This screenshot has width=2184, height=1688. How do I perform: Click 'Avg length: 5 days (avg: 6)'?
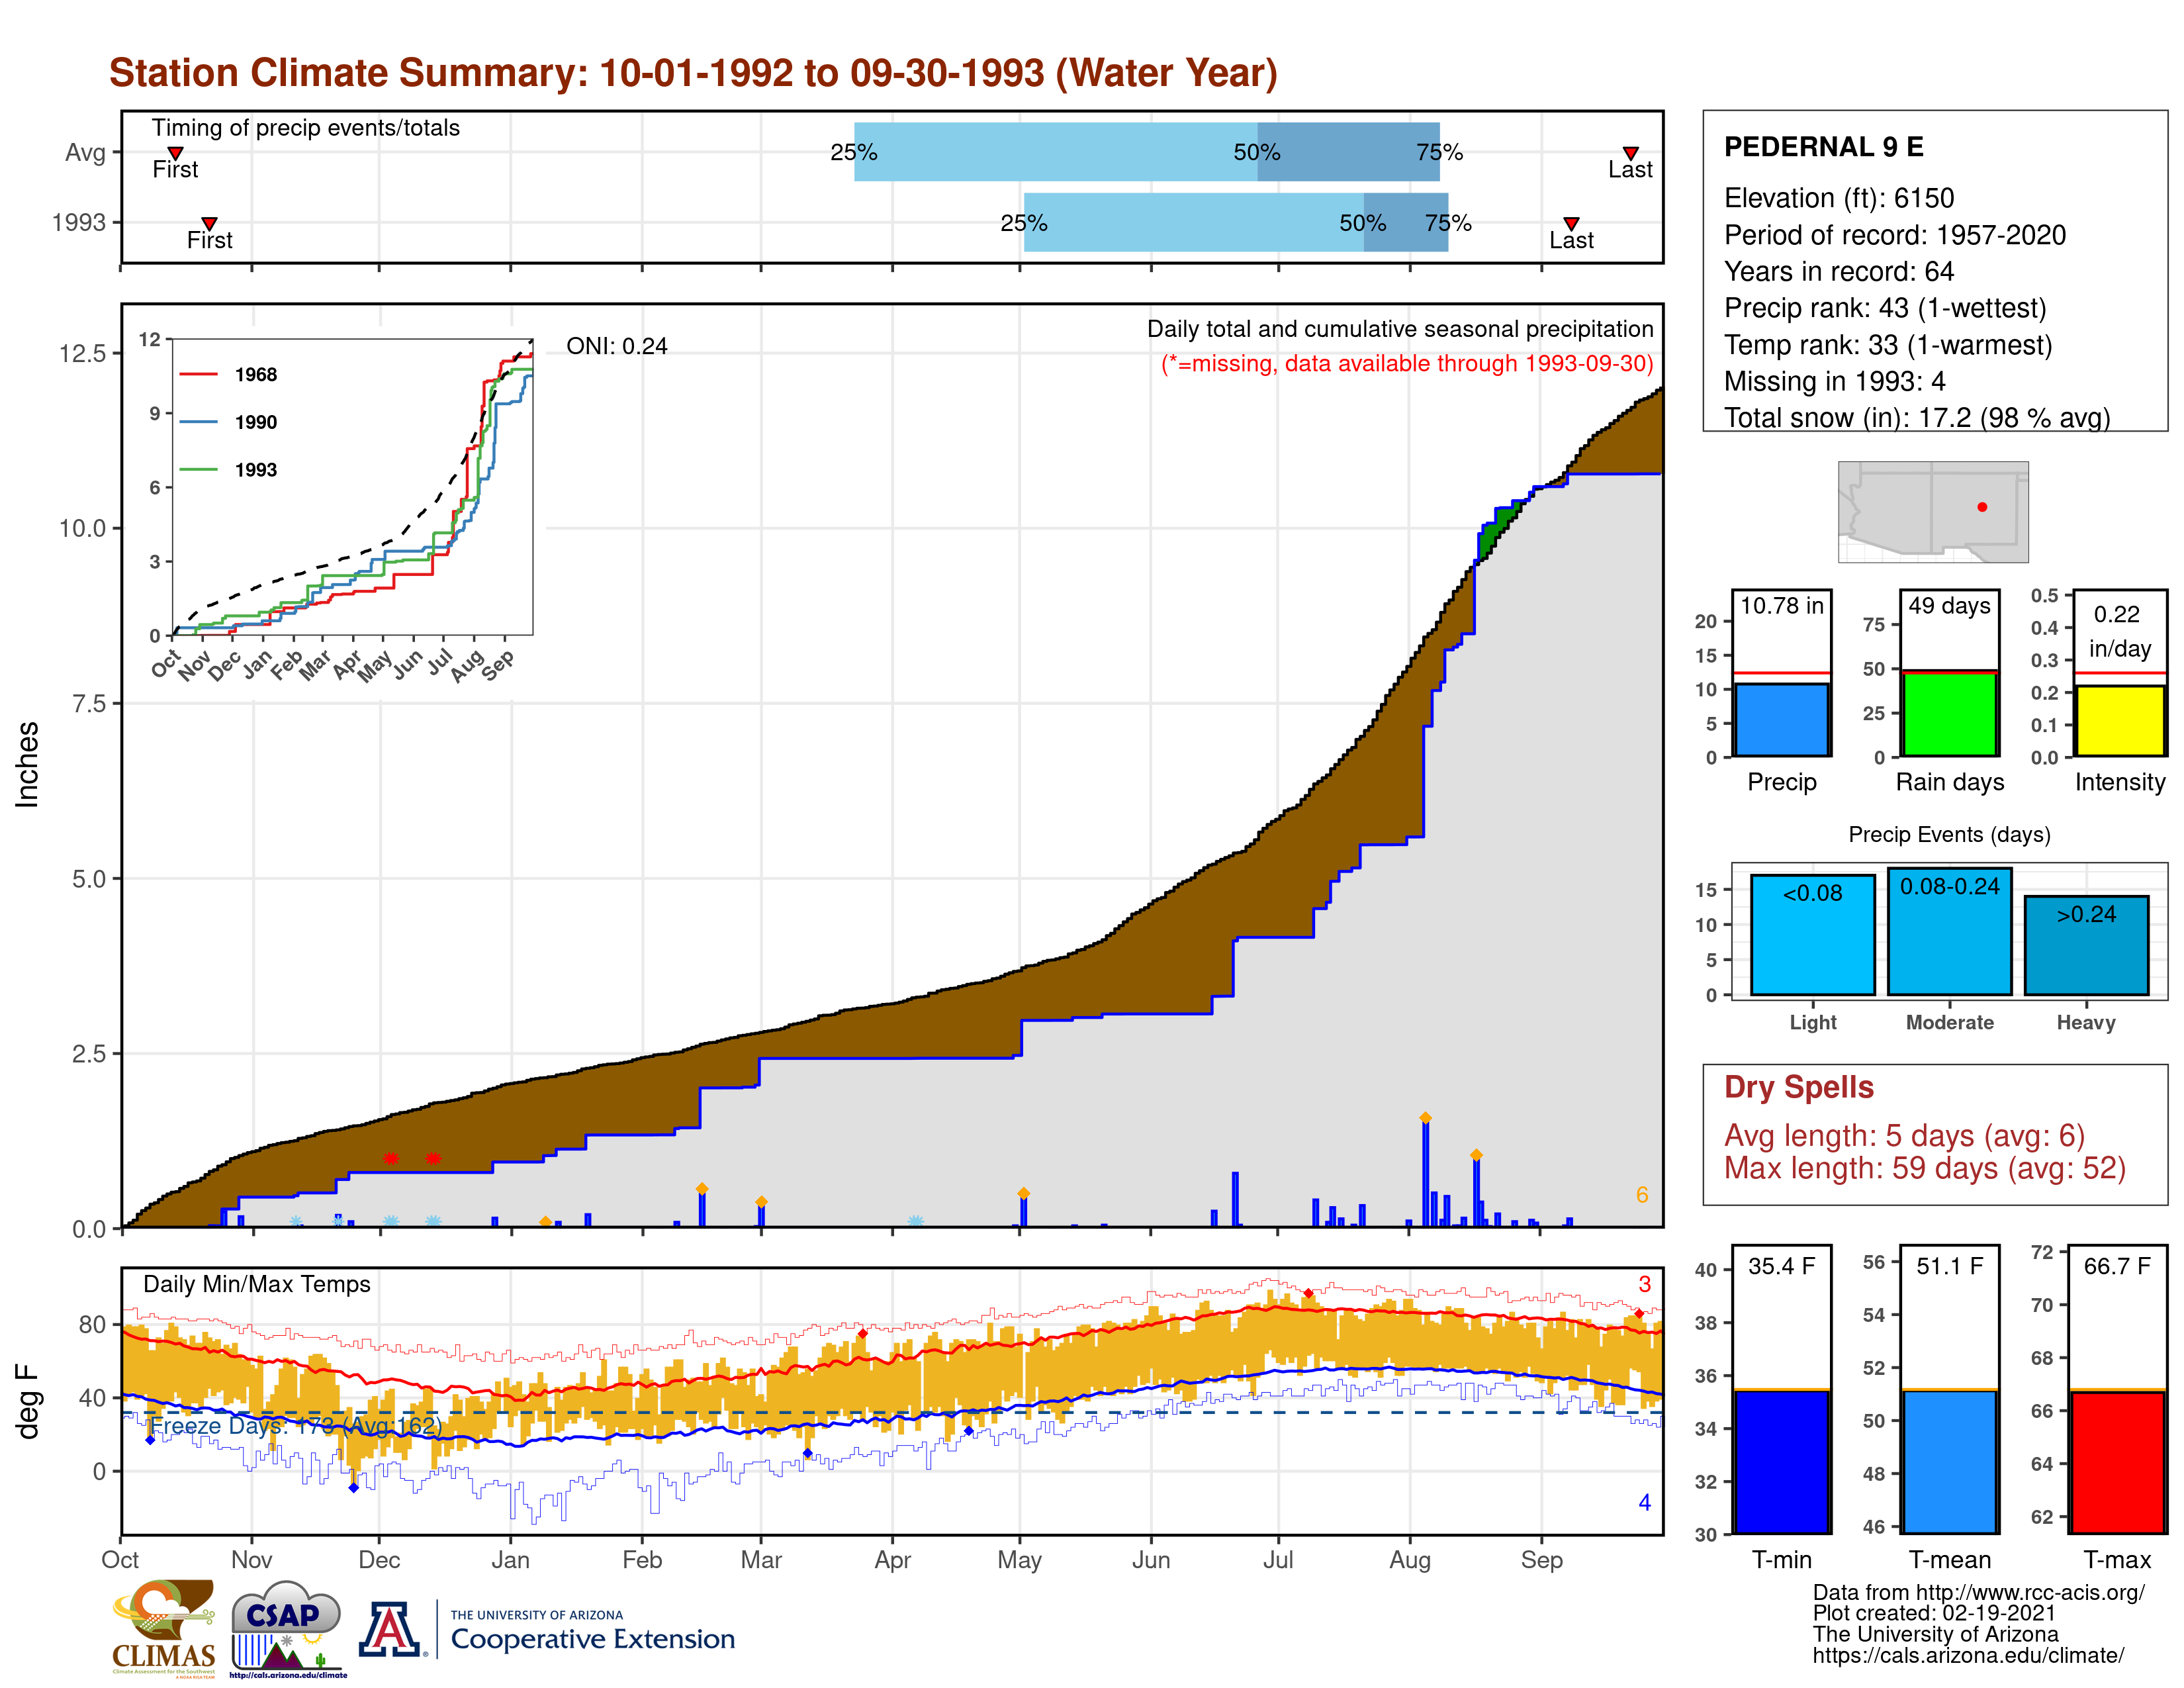[1904, 1136]
